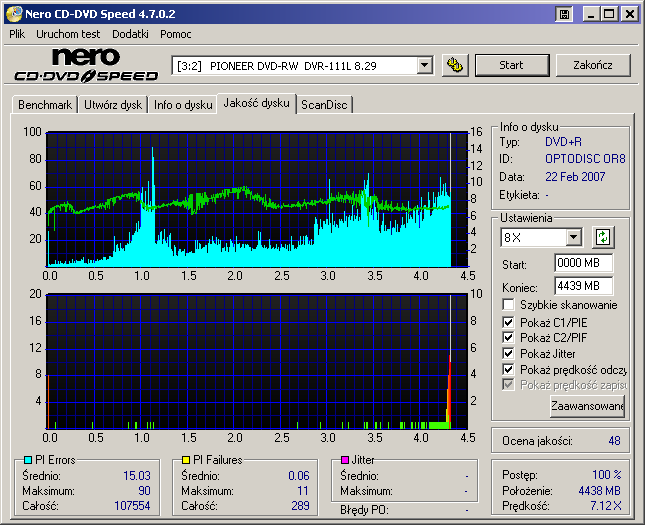Click the PI Errors average 15.03
This screenshot has width=645, height=525.
pyautogui.click(x=137, y=476)
